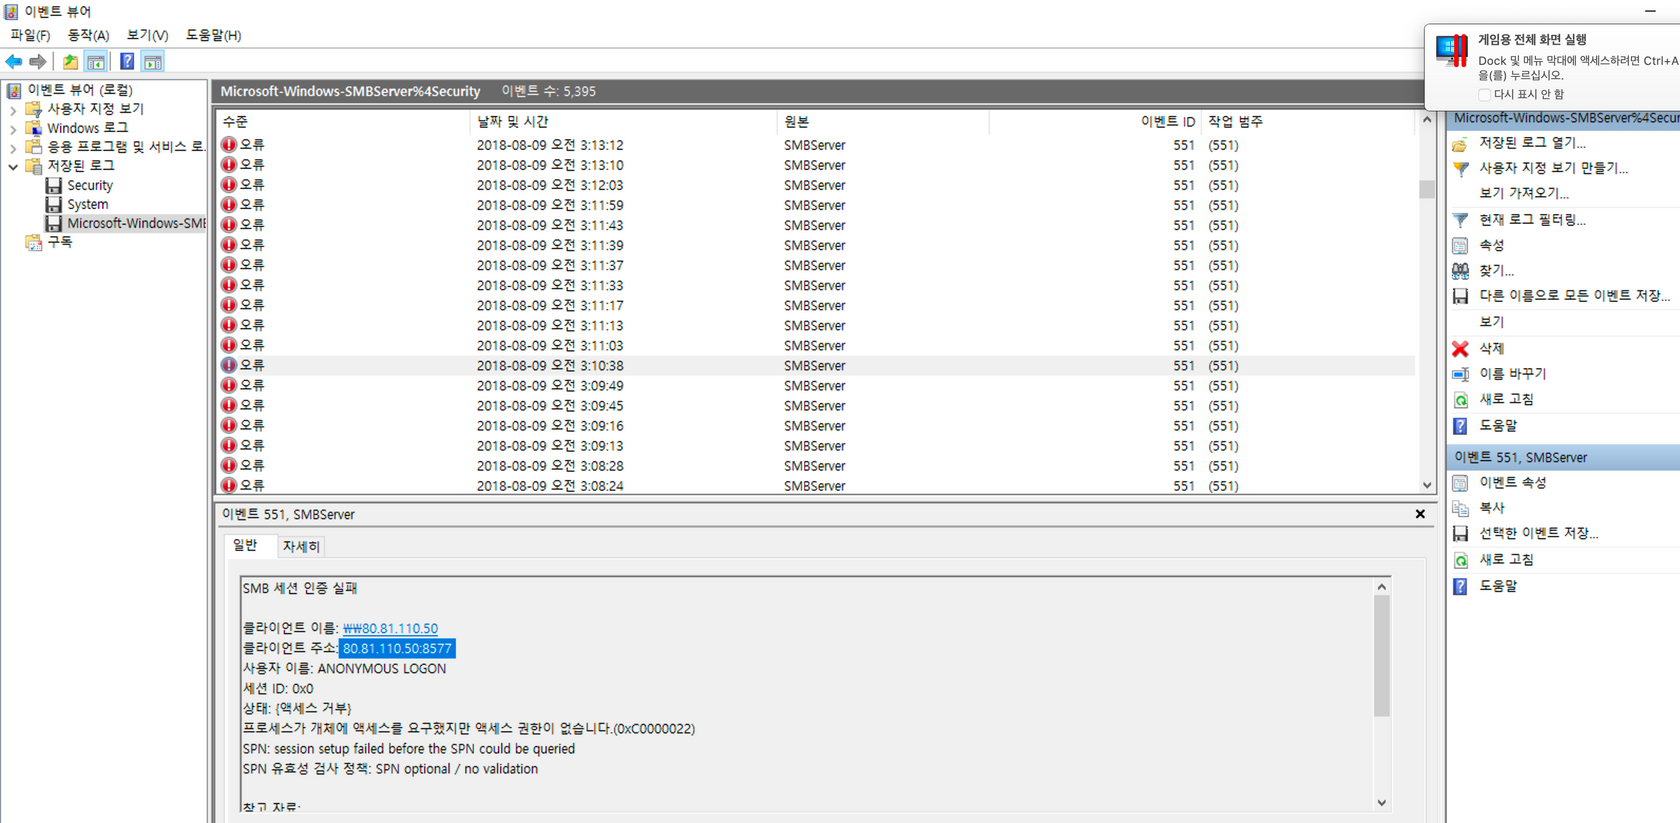Click the Subscriptions (구독) tree icon
The image size is (1680, 823).
(x=34, y=242)
